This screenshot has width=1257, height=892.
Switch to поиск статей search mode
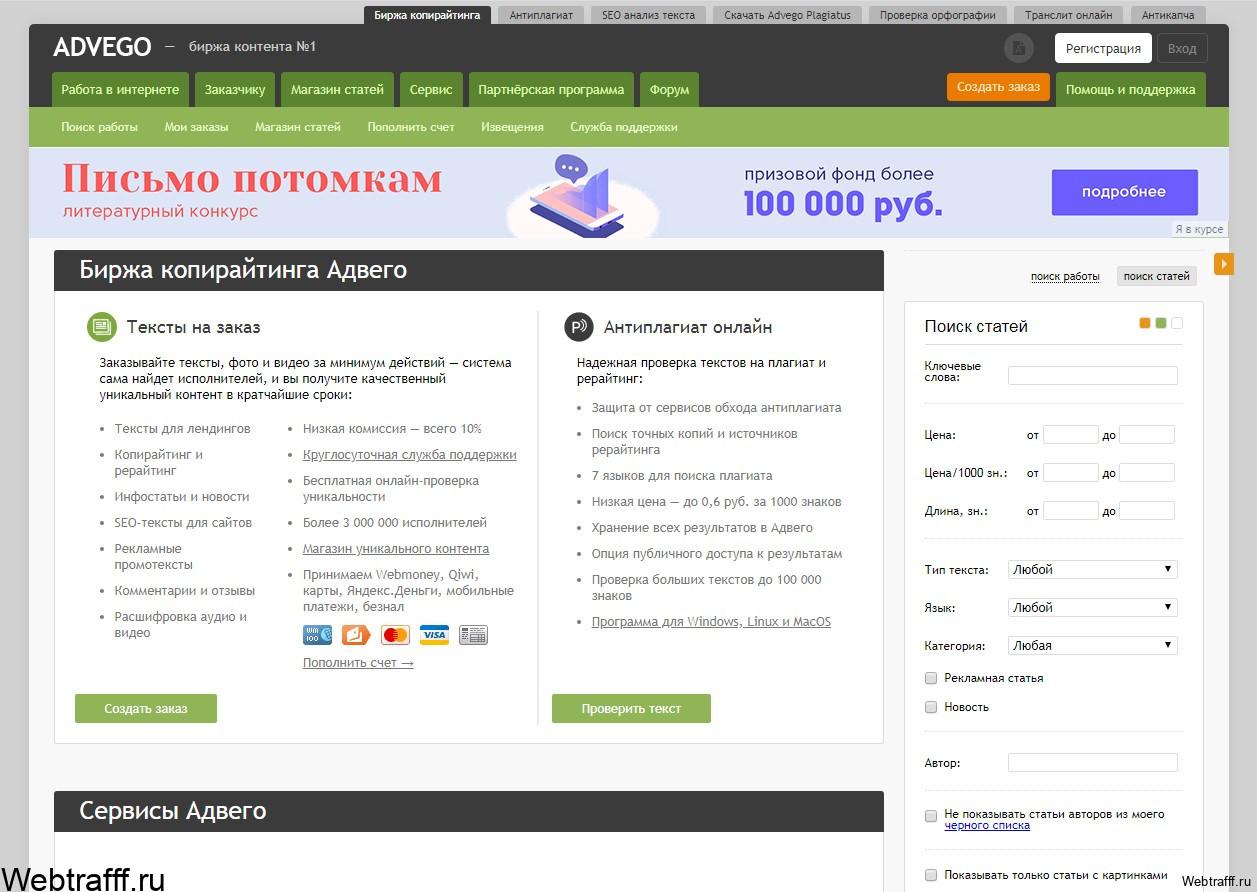(1157, 276)
